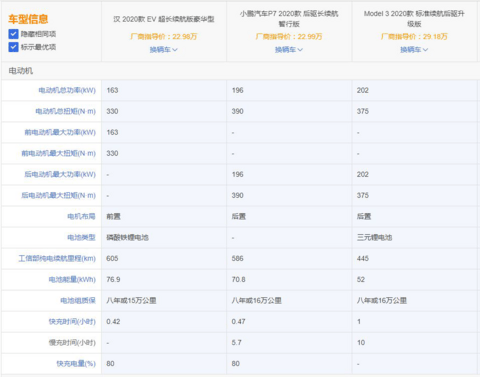The height and width of the screenshot is (377, 480).
Task: Click the Model 3 2020款 model title
Action: pos(414,19)
